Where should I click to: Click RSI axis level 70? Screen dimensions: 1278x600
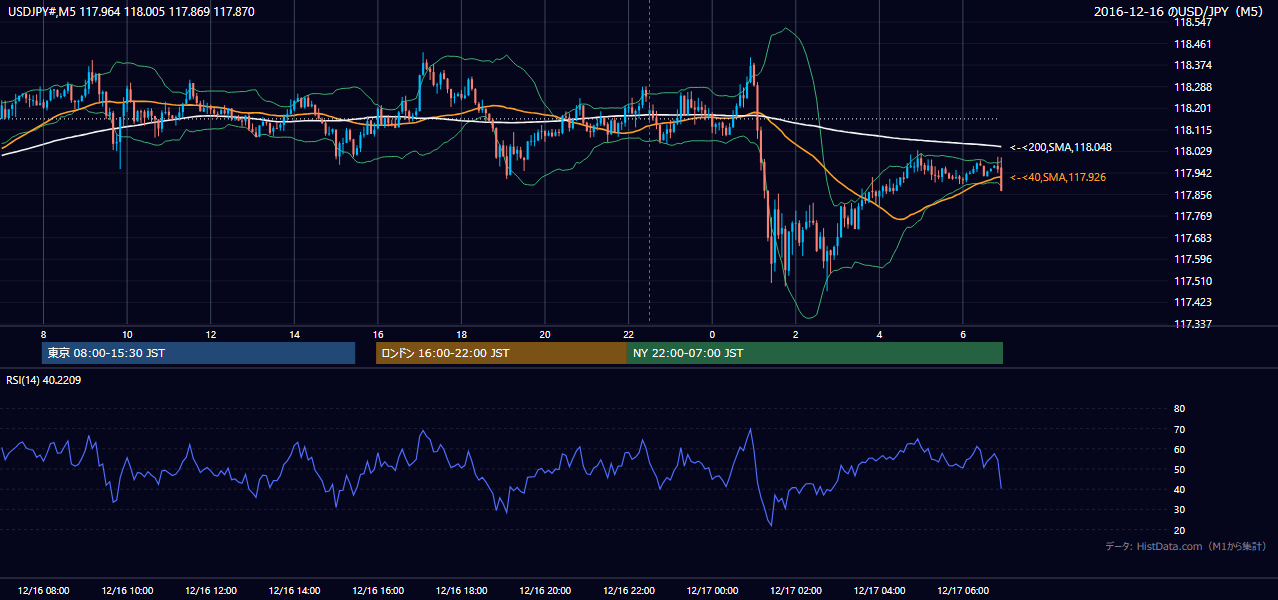coord(1179,429)
